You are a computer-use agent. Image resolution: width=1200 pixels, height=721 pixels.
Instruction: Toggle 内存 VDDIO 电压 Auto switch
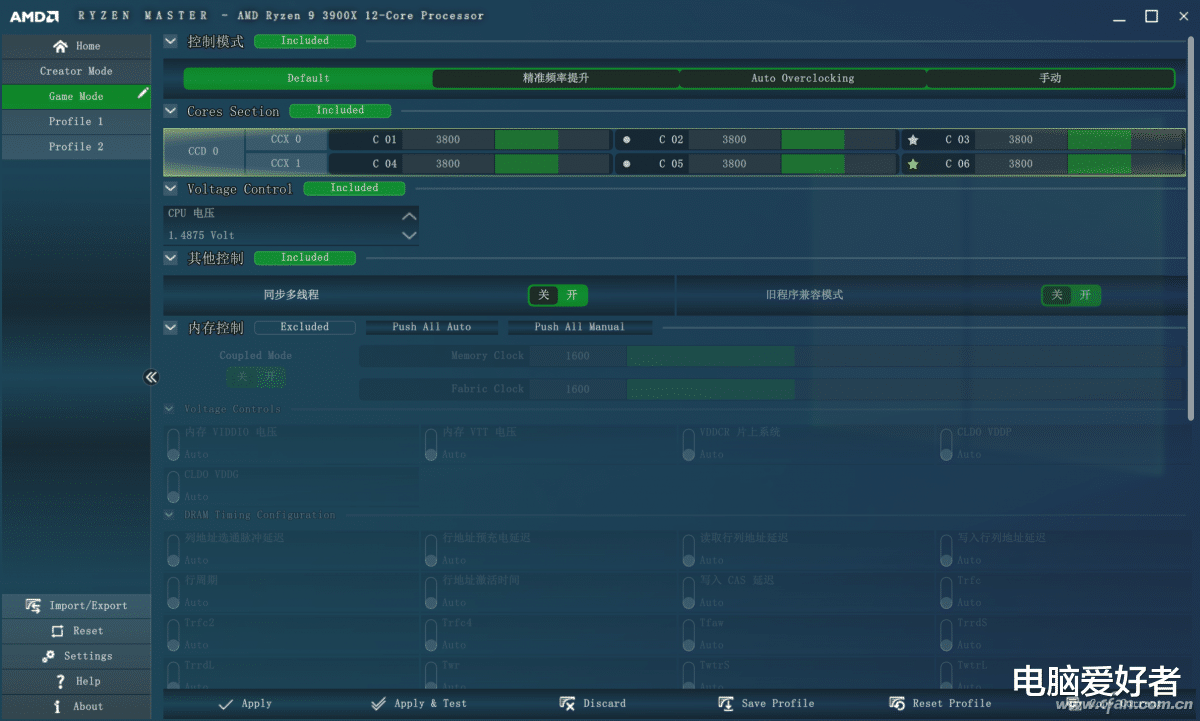pyautogui.click(x=172, y=443)
